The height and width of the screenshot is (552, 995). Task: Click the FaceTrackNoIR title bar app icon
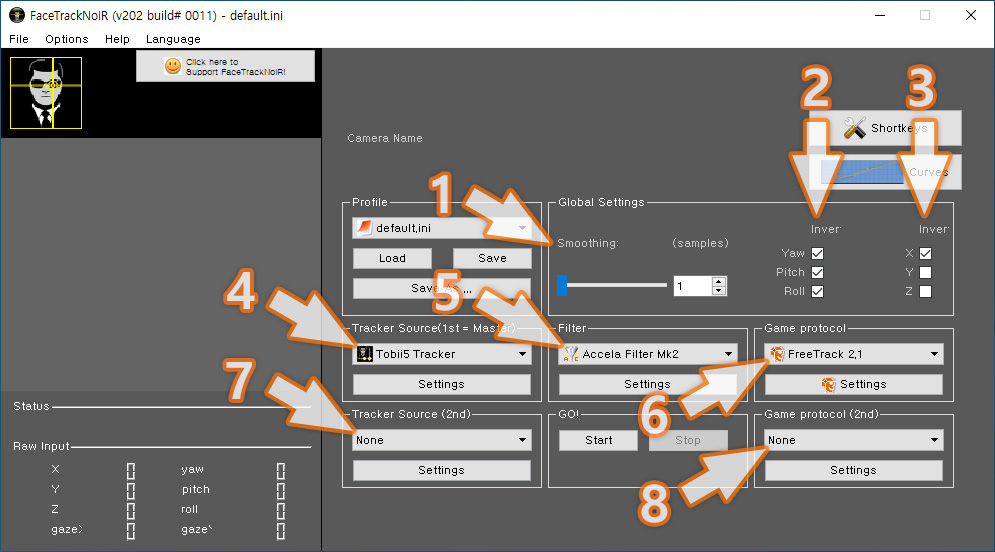pyautogui.click(x=16, y=15)
